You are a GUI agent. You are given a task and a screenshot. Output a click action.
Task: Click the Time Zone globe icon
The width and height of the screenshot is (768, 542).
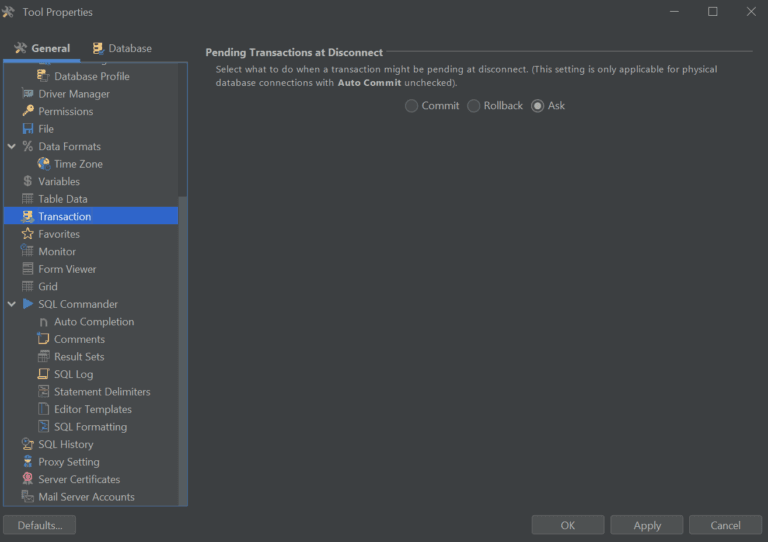(44, 164)
